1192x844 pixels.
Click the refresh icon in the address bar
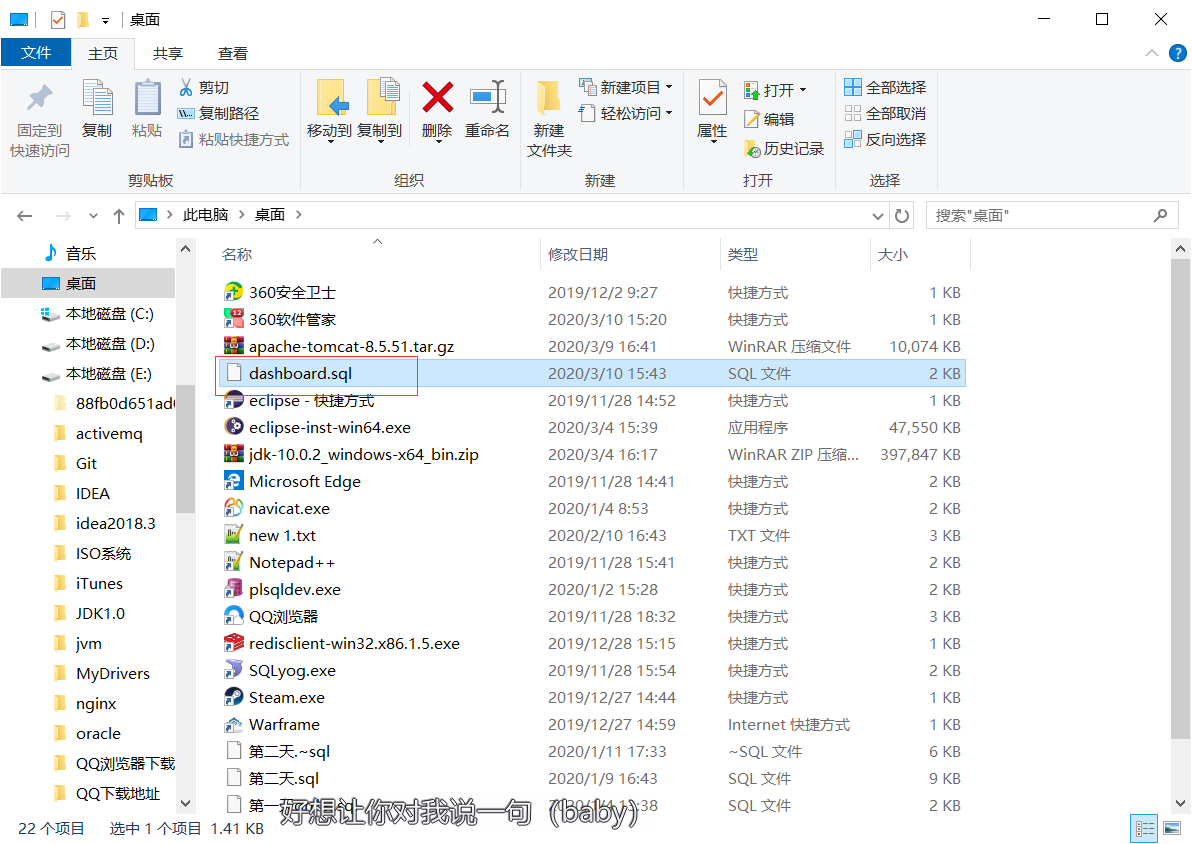tap(901, 214)
